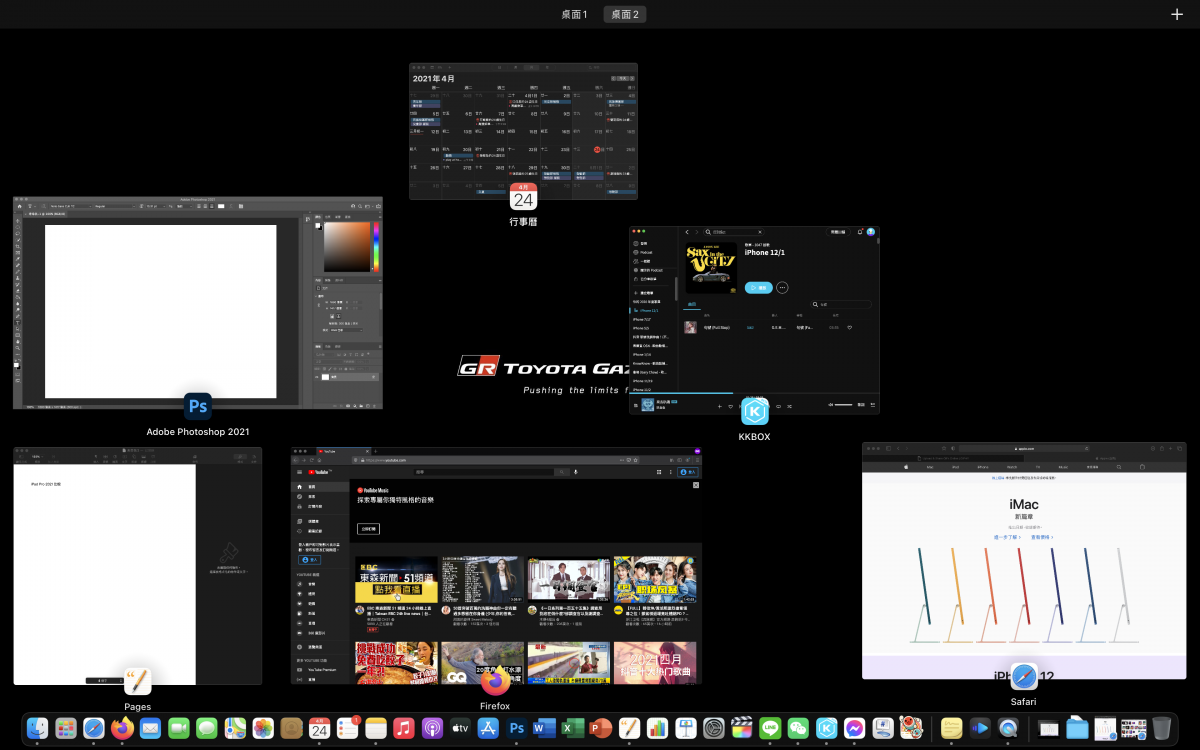1200x750 pixels.
Task: Open Mail from the Dock
Action: click(150, 729)
